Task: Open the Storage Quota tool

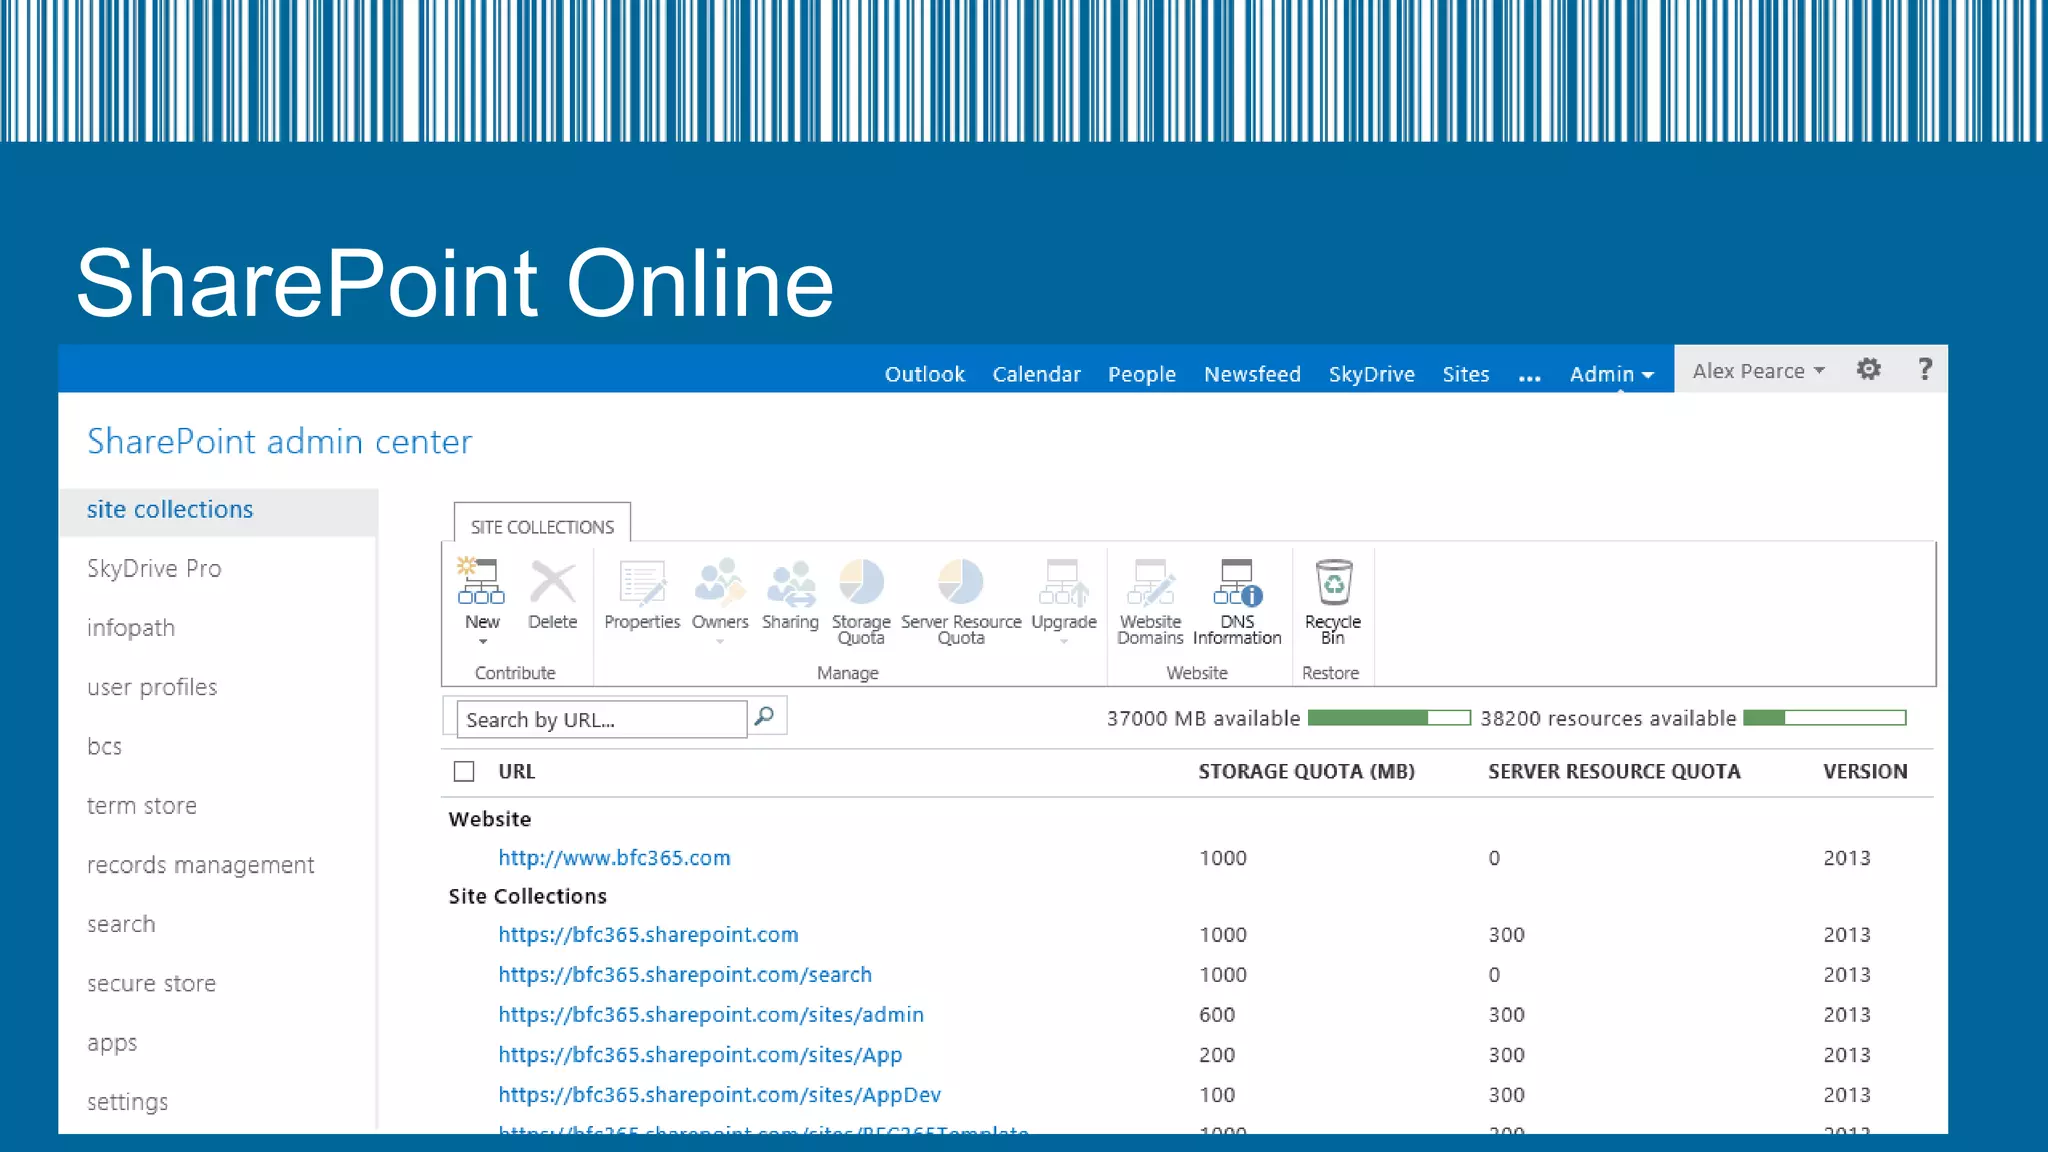Action: click(861, 601)
